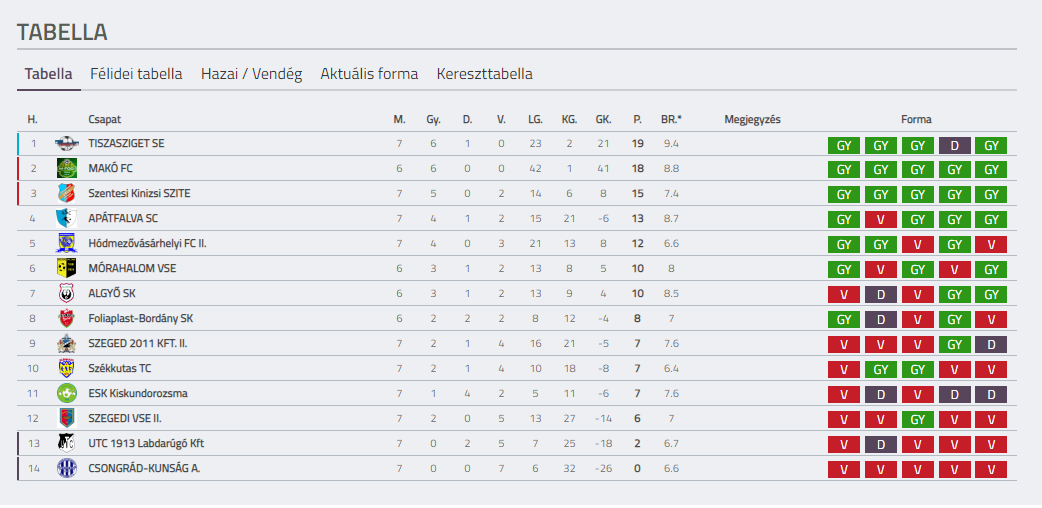Open the Kereszttabella tab
The height and width of the screenshot is (508, 1042).
[484, 74]
